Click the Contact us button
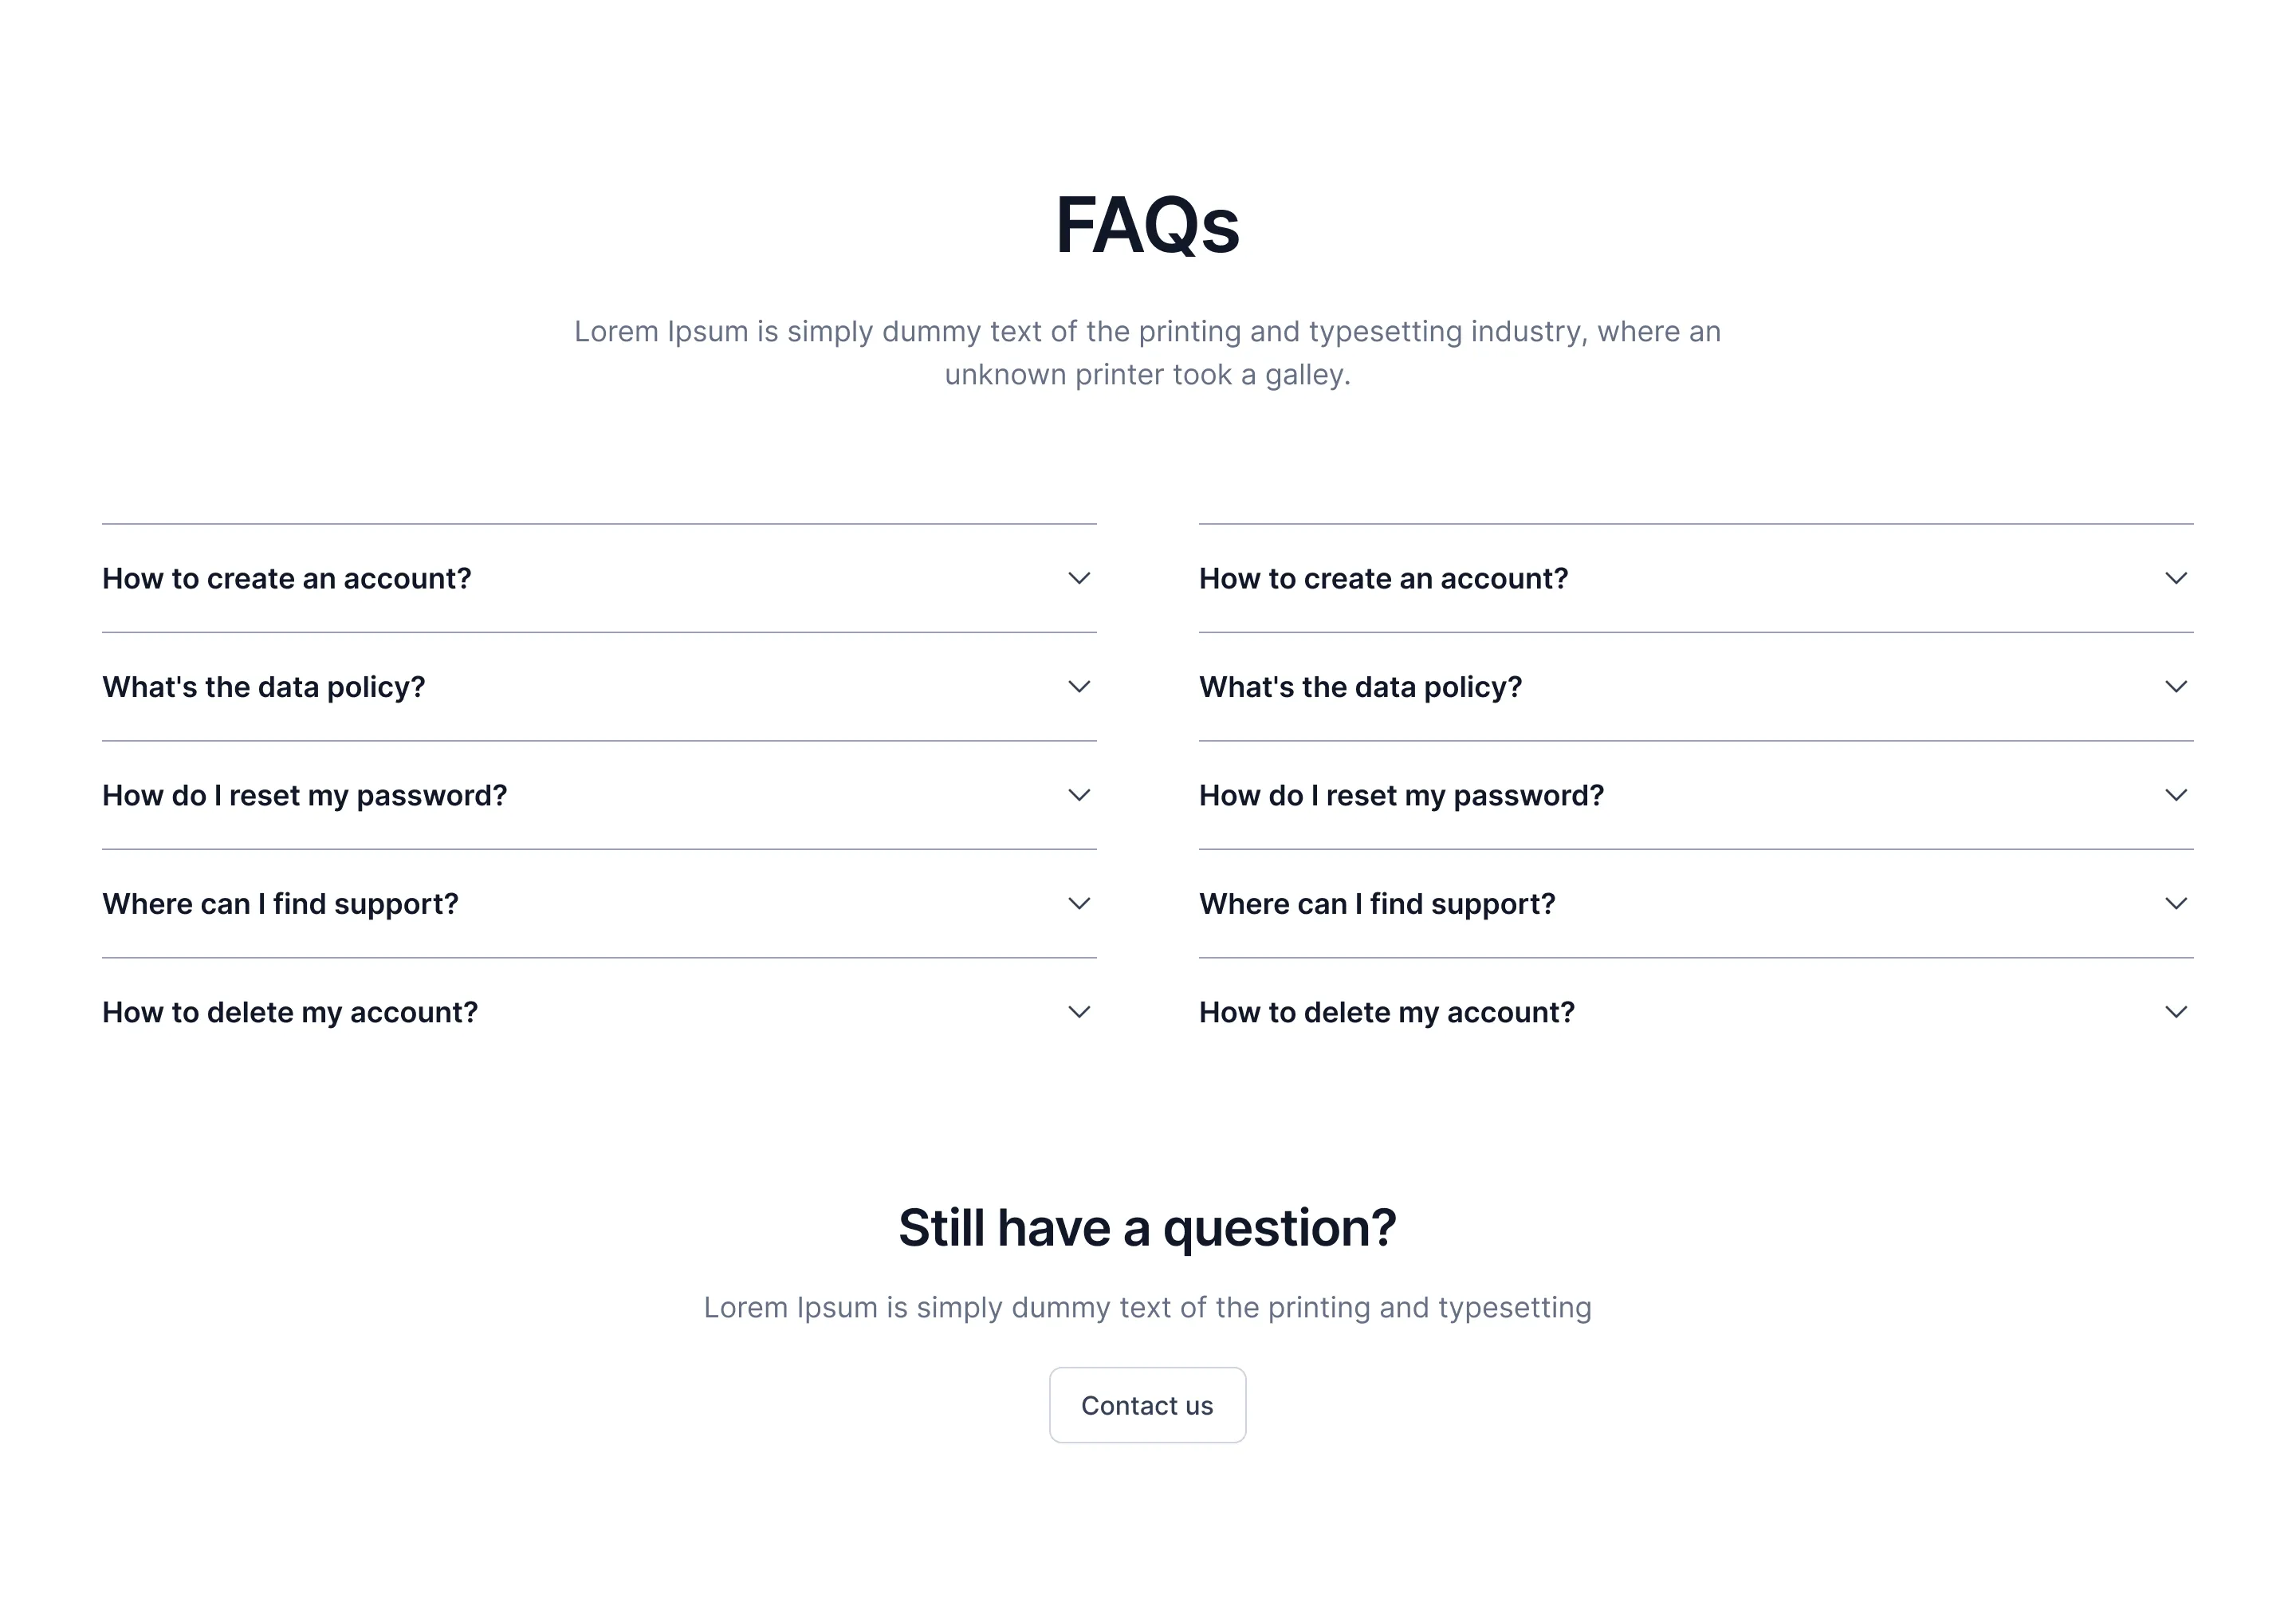Viewport: 2296px width, 1622px height. point(1147,1405)
